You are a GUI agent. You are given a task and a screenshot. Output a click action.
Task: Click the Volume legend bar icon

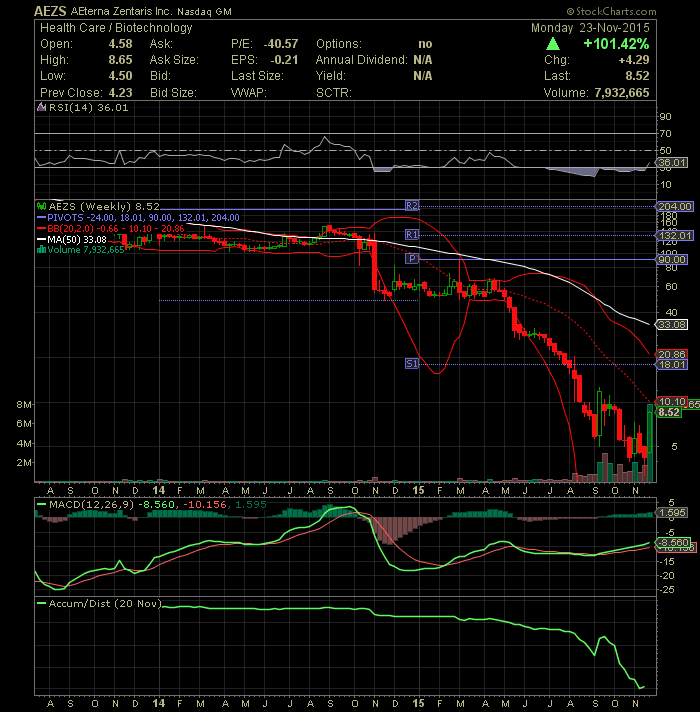tap(40, 250)
